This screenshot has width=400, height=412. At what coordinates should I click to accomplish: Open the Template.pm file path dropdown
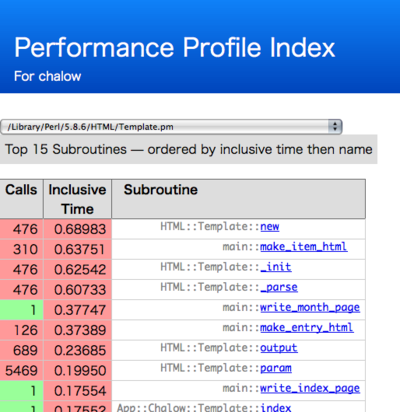click(x=171, y=127)
